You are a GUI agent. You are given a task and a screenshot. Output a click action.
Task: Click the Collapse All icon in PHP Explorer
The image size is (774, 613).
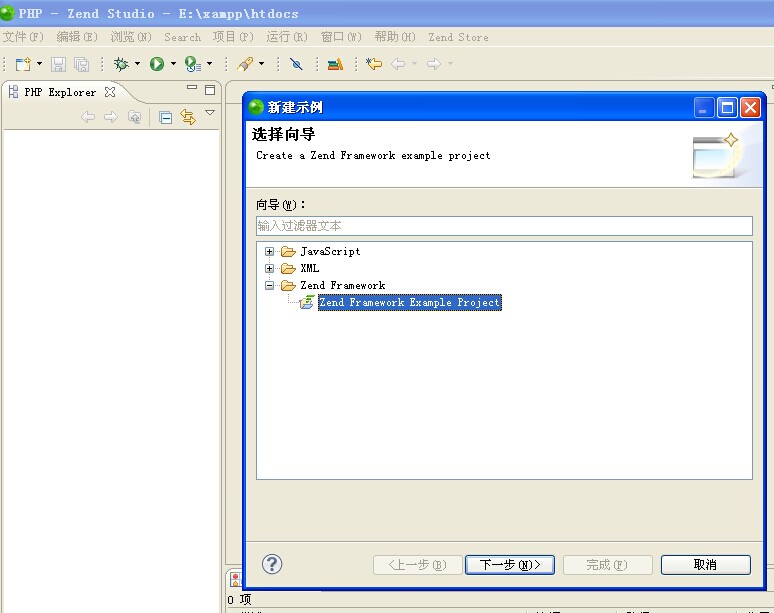point(166,118)
